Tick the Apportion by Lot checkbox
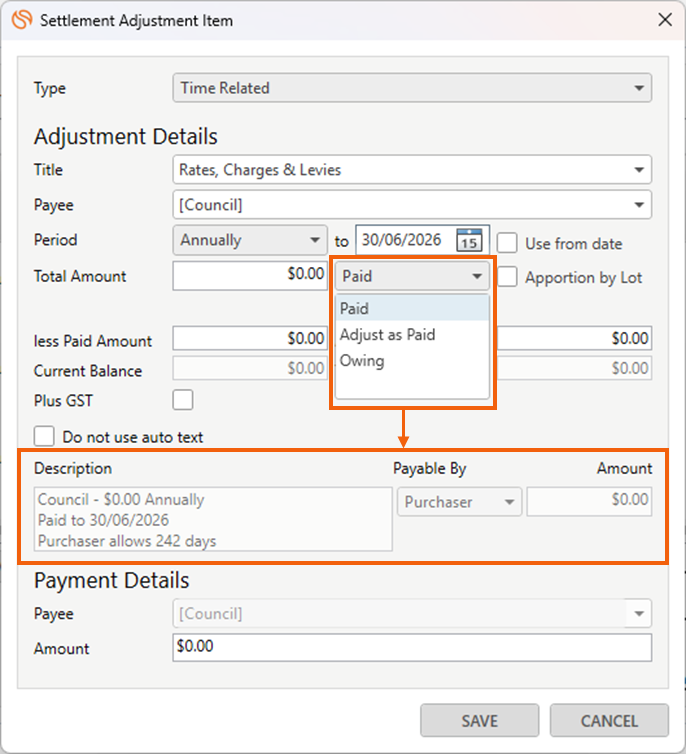The image size is (686, 754). (x=508, y=277)
